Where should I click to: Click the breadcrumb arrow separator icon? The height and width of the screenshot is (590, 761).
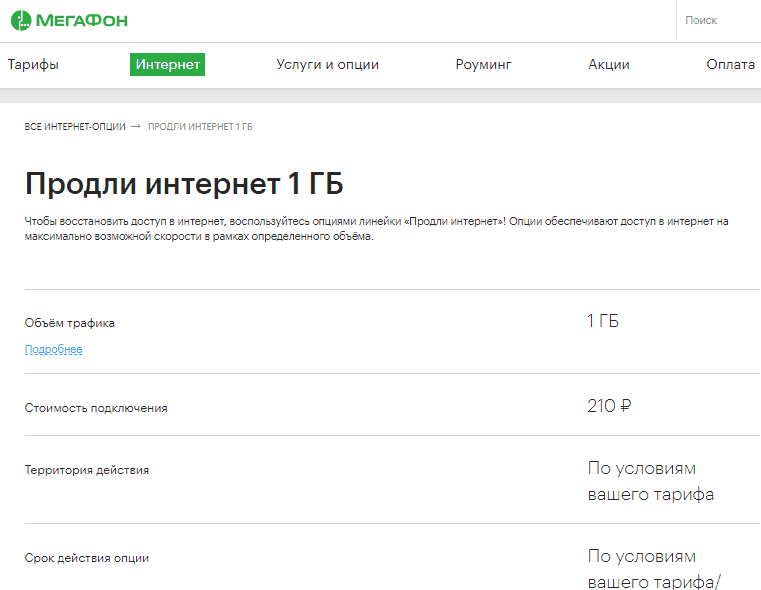click(x=136, y=127)
